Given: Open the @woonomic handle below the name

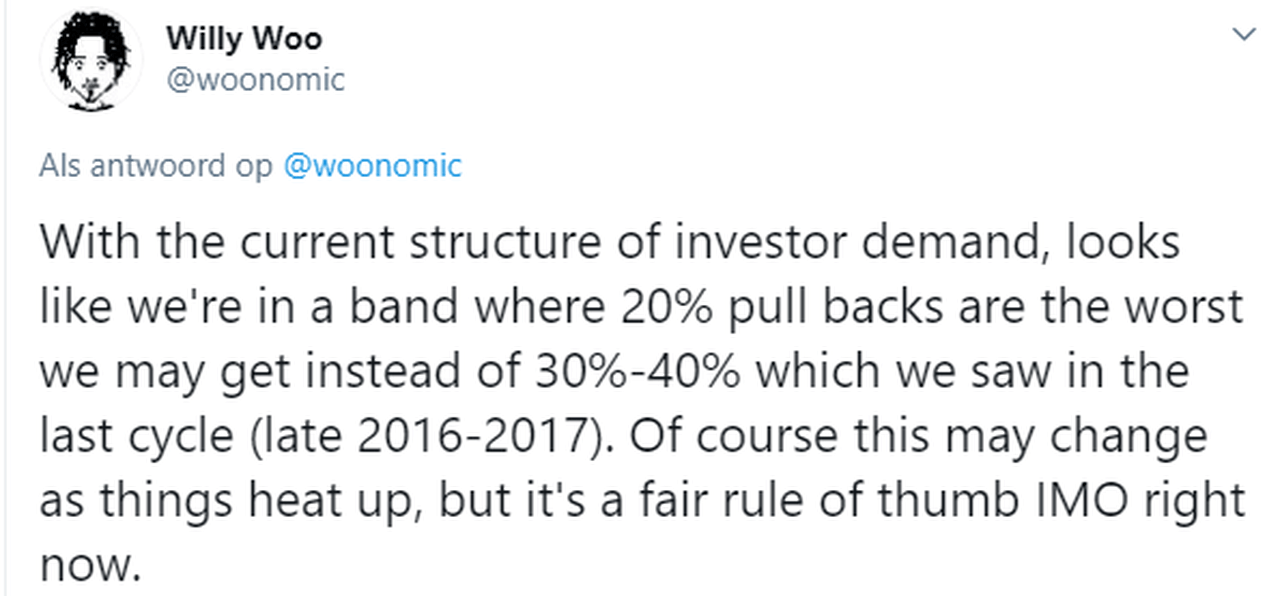Looking at the screenshot, I should click(255, 80).
